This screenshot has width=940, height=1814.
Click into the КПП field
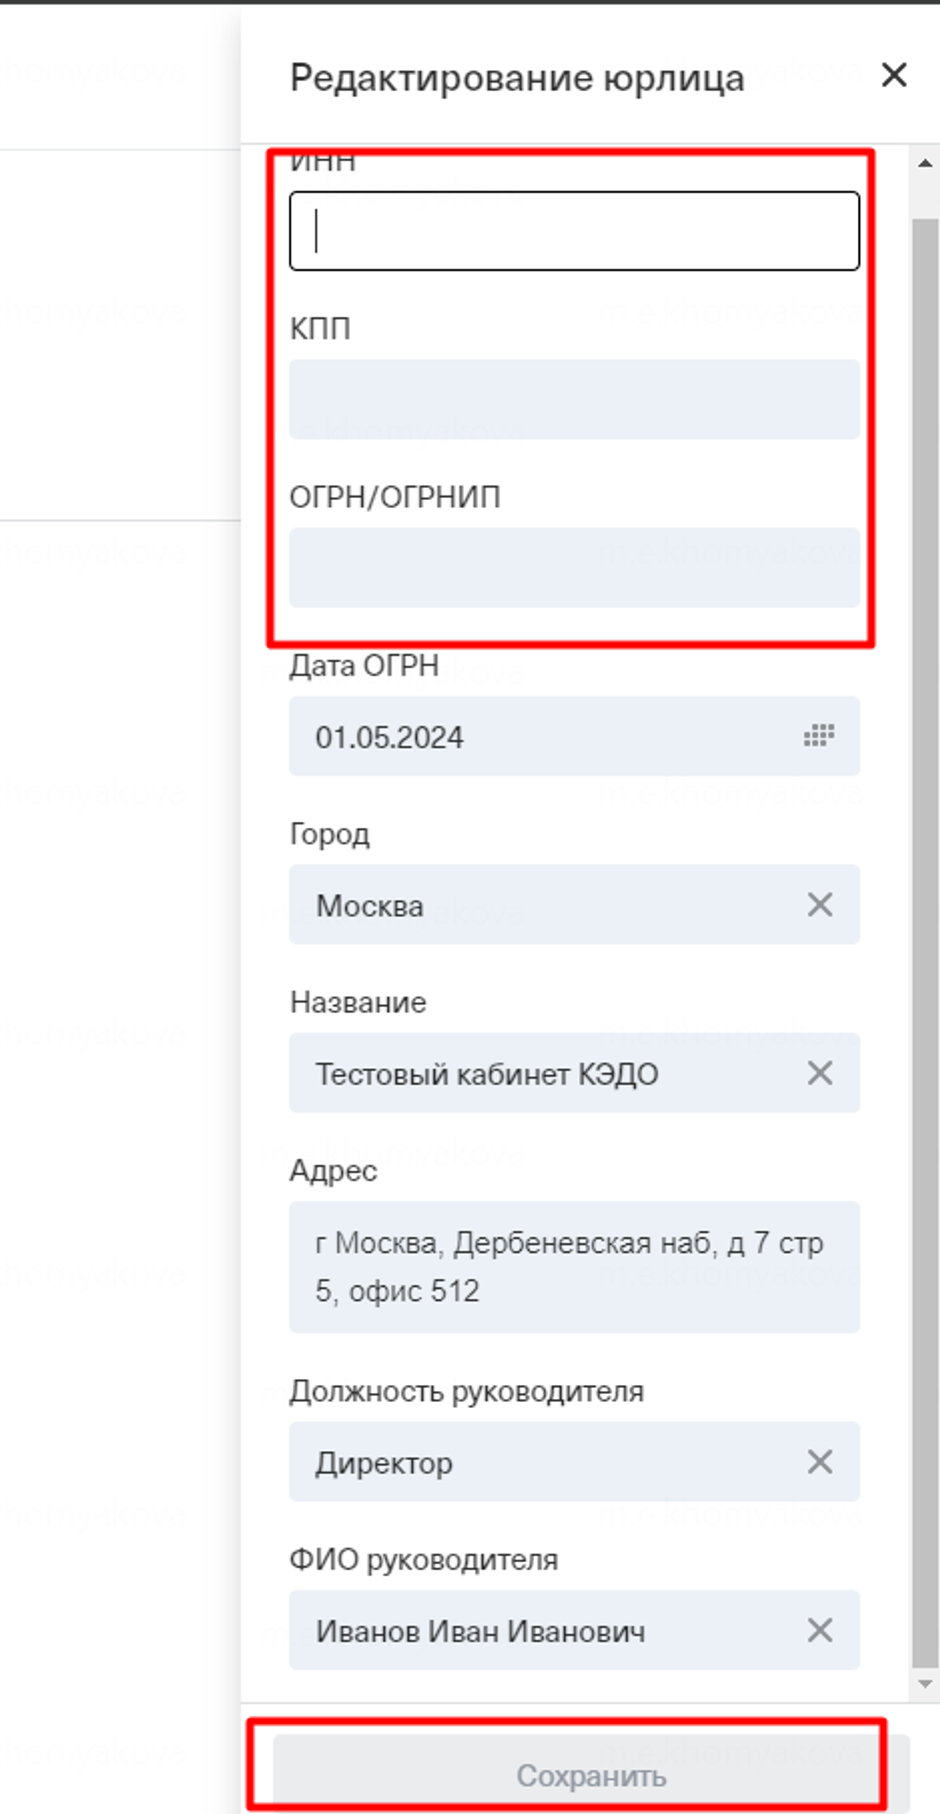click(x=574, y=399)
